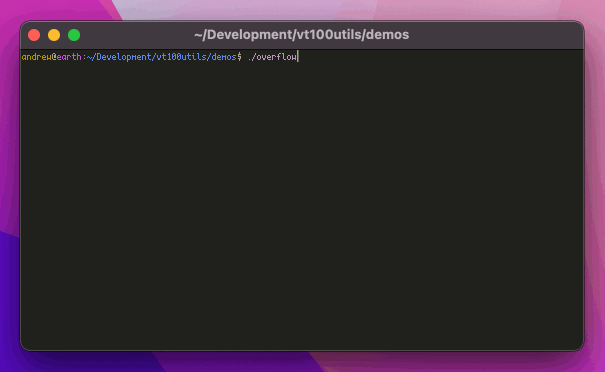Click the username 'andrew' in the prompt
The image size is (605, 372).
37,57
